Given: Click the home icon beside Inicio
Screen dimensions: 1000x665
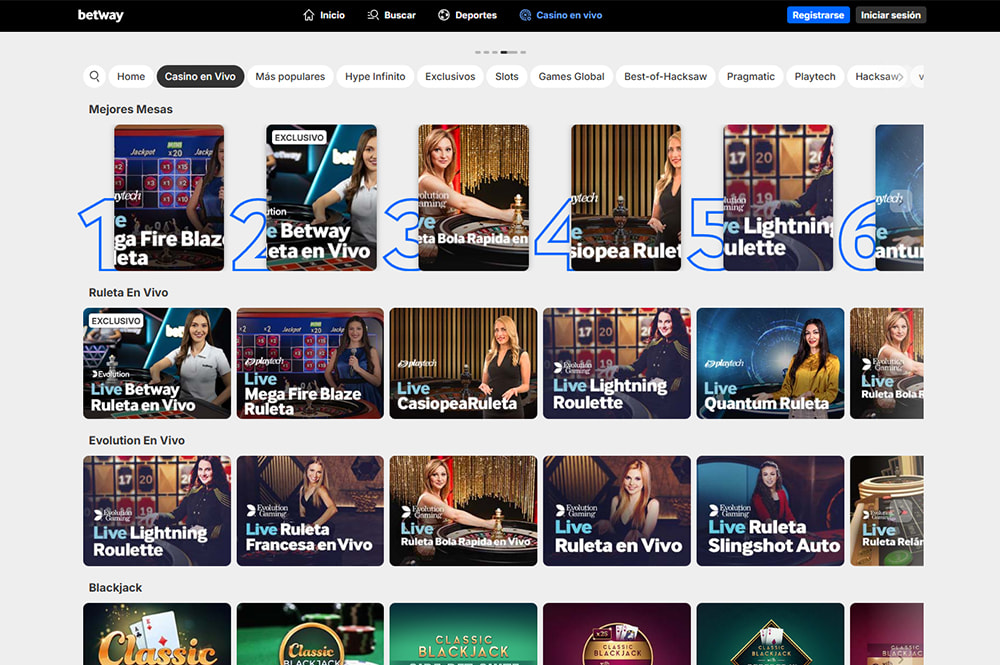Looking at the screenshot, I should [x=309, y=15].
